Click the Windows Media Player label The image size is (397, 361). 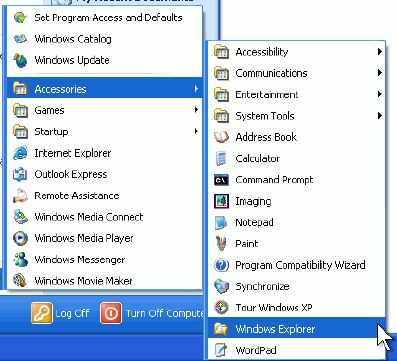pyautogui.click(x=84, y=238)
